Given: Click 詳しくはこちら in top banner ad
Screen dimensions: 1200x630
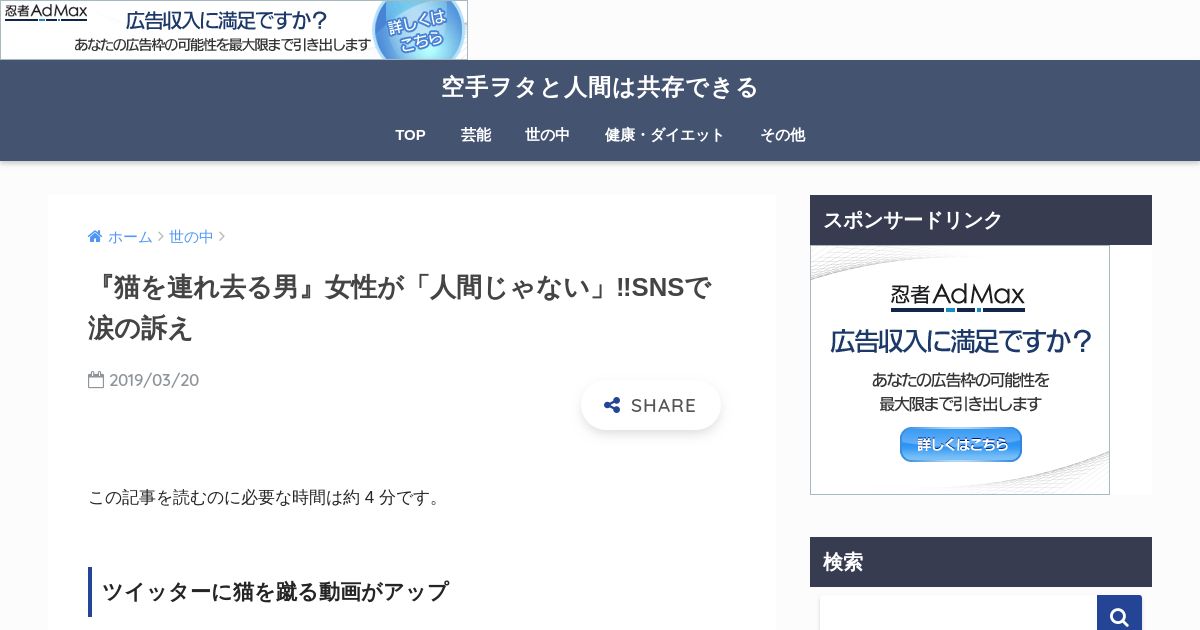Looking at the screenshot, I should point(420,30).
